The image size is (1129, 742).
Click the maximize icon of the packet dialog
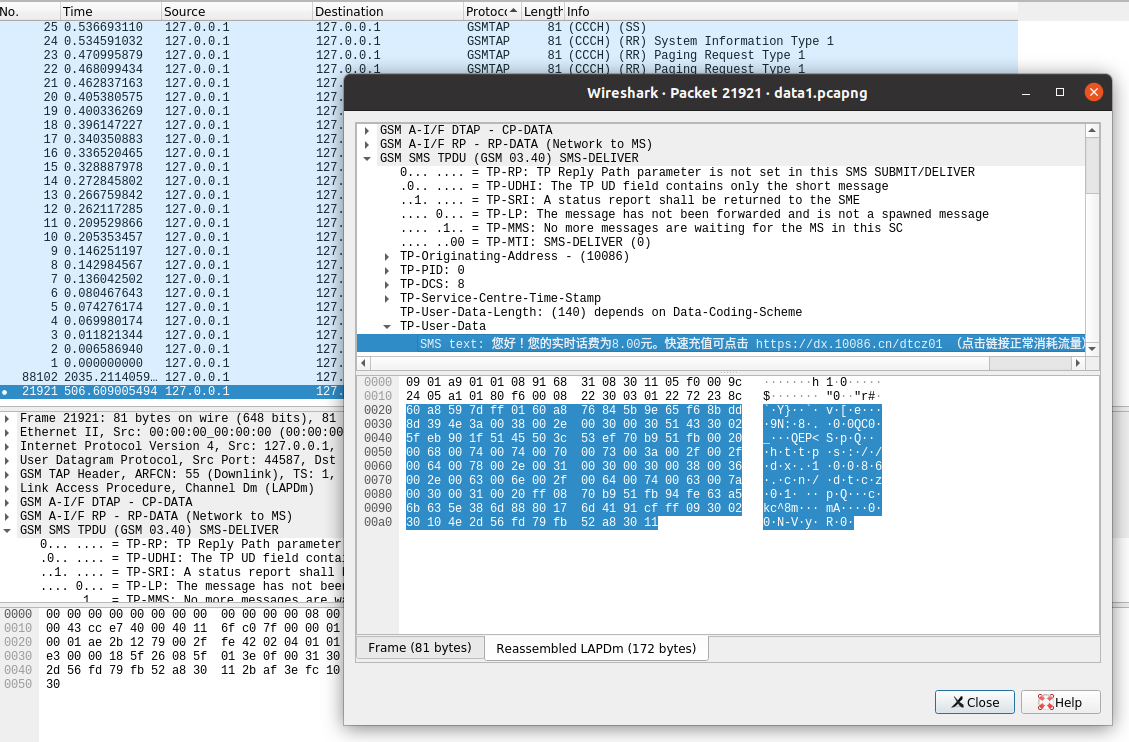pyautogui.click(x=1059, y=92)
